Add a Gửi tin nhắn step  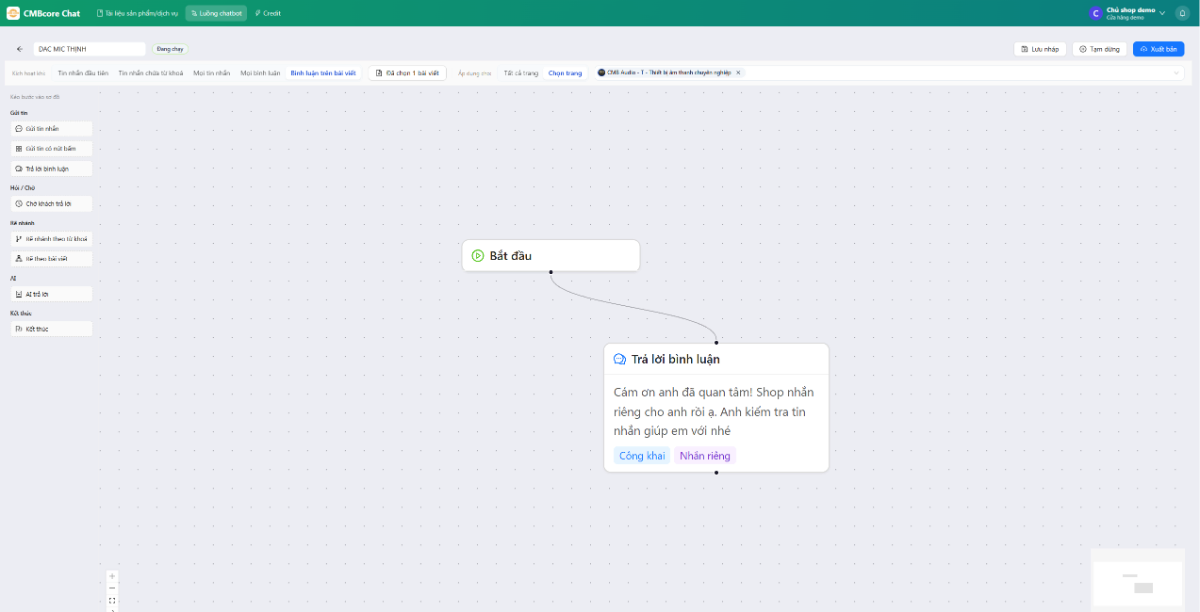click(x=51, y=129)
